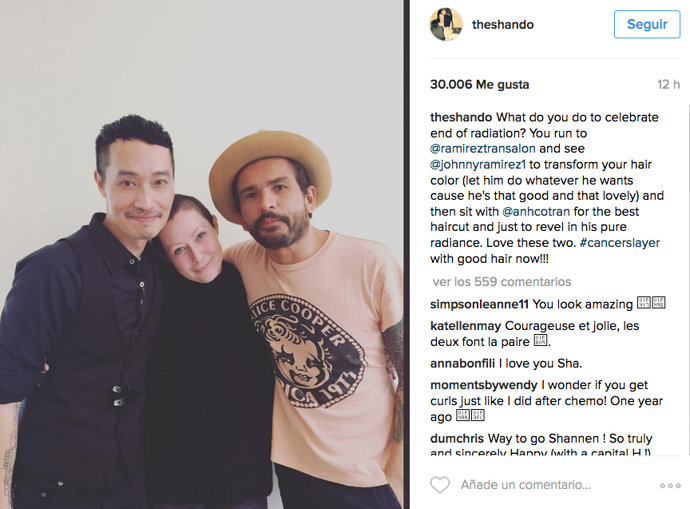
Task: Click the heart like icon
Action: click(x=440, y=485)
